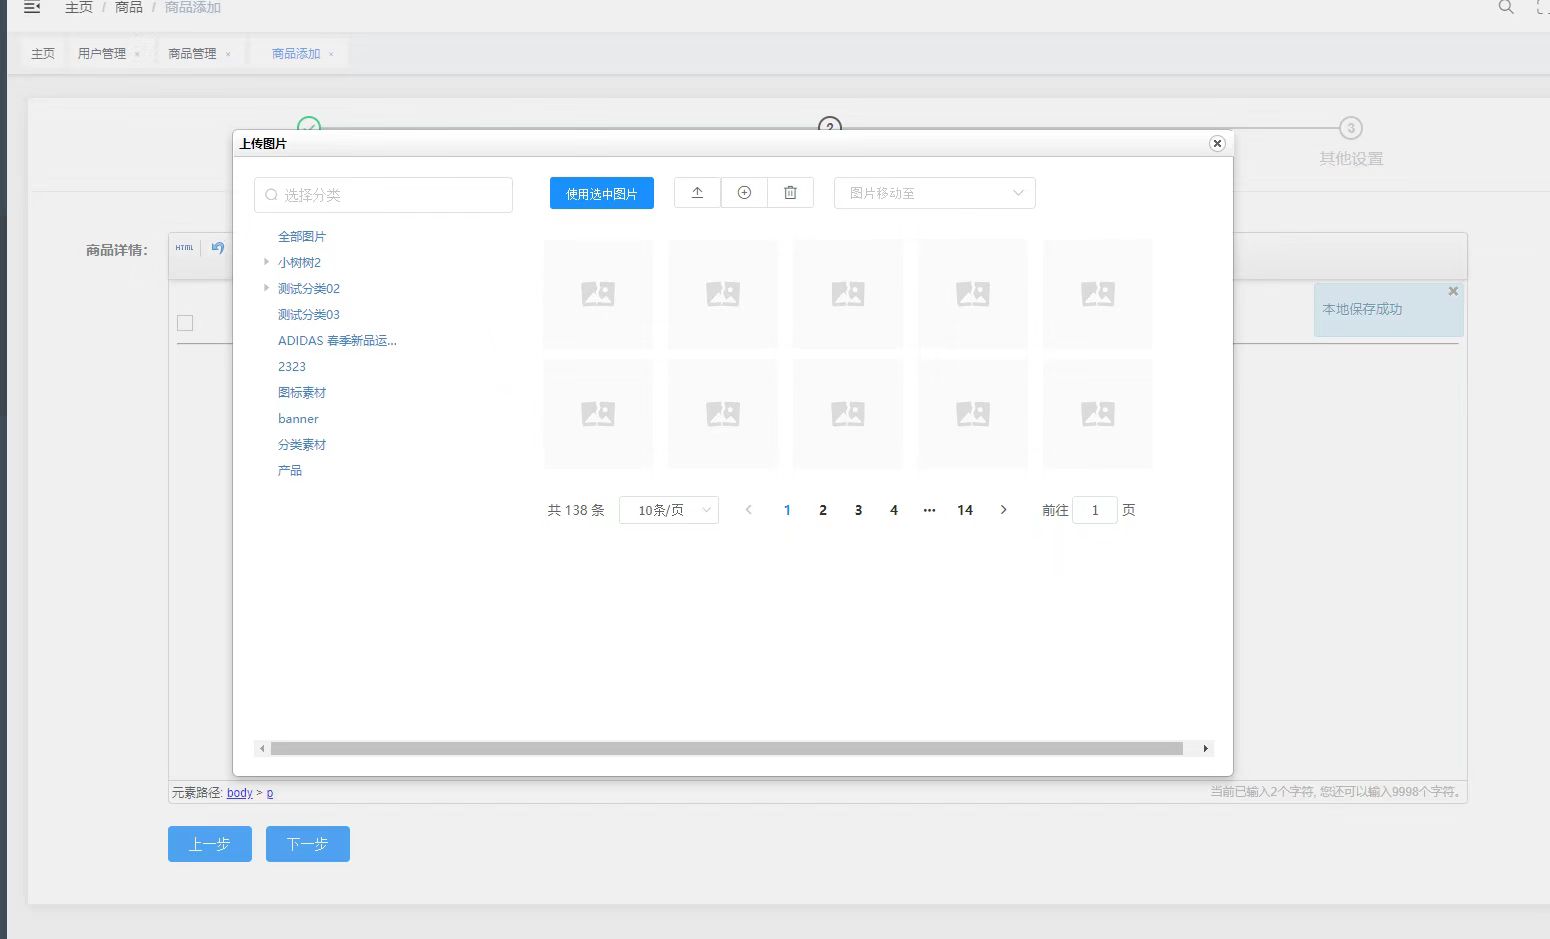The width and height of the screenshot is (1550, 939).
Task: Click 商品 in the breadcrumb
Action: click(x=129, y=7)
